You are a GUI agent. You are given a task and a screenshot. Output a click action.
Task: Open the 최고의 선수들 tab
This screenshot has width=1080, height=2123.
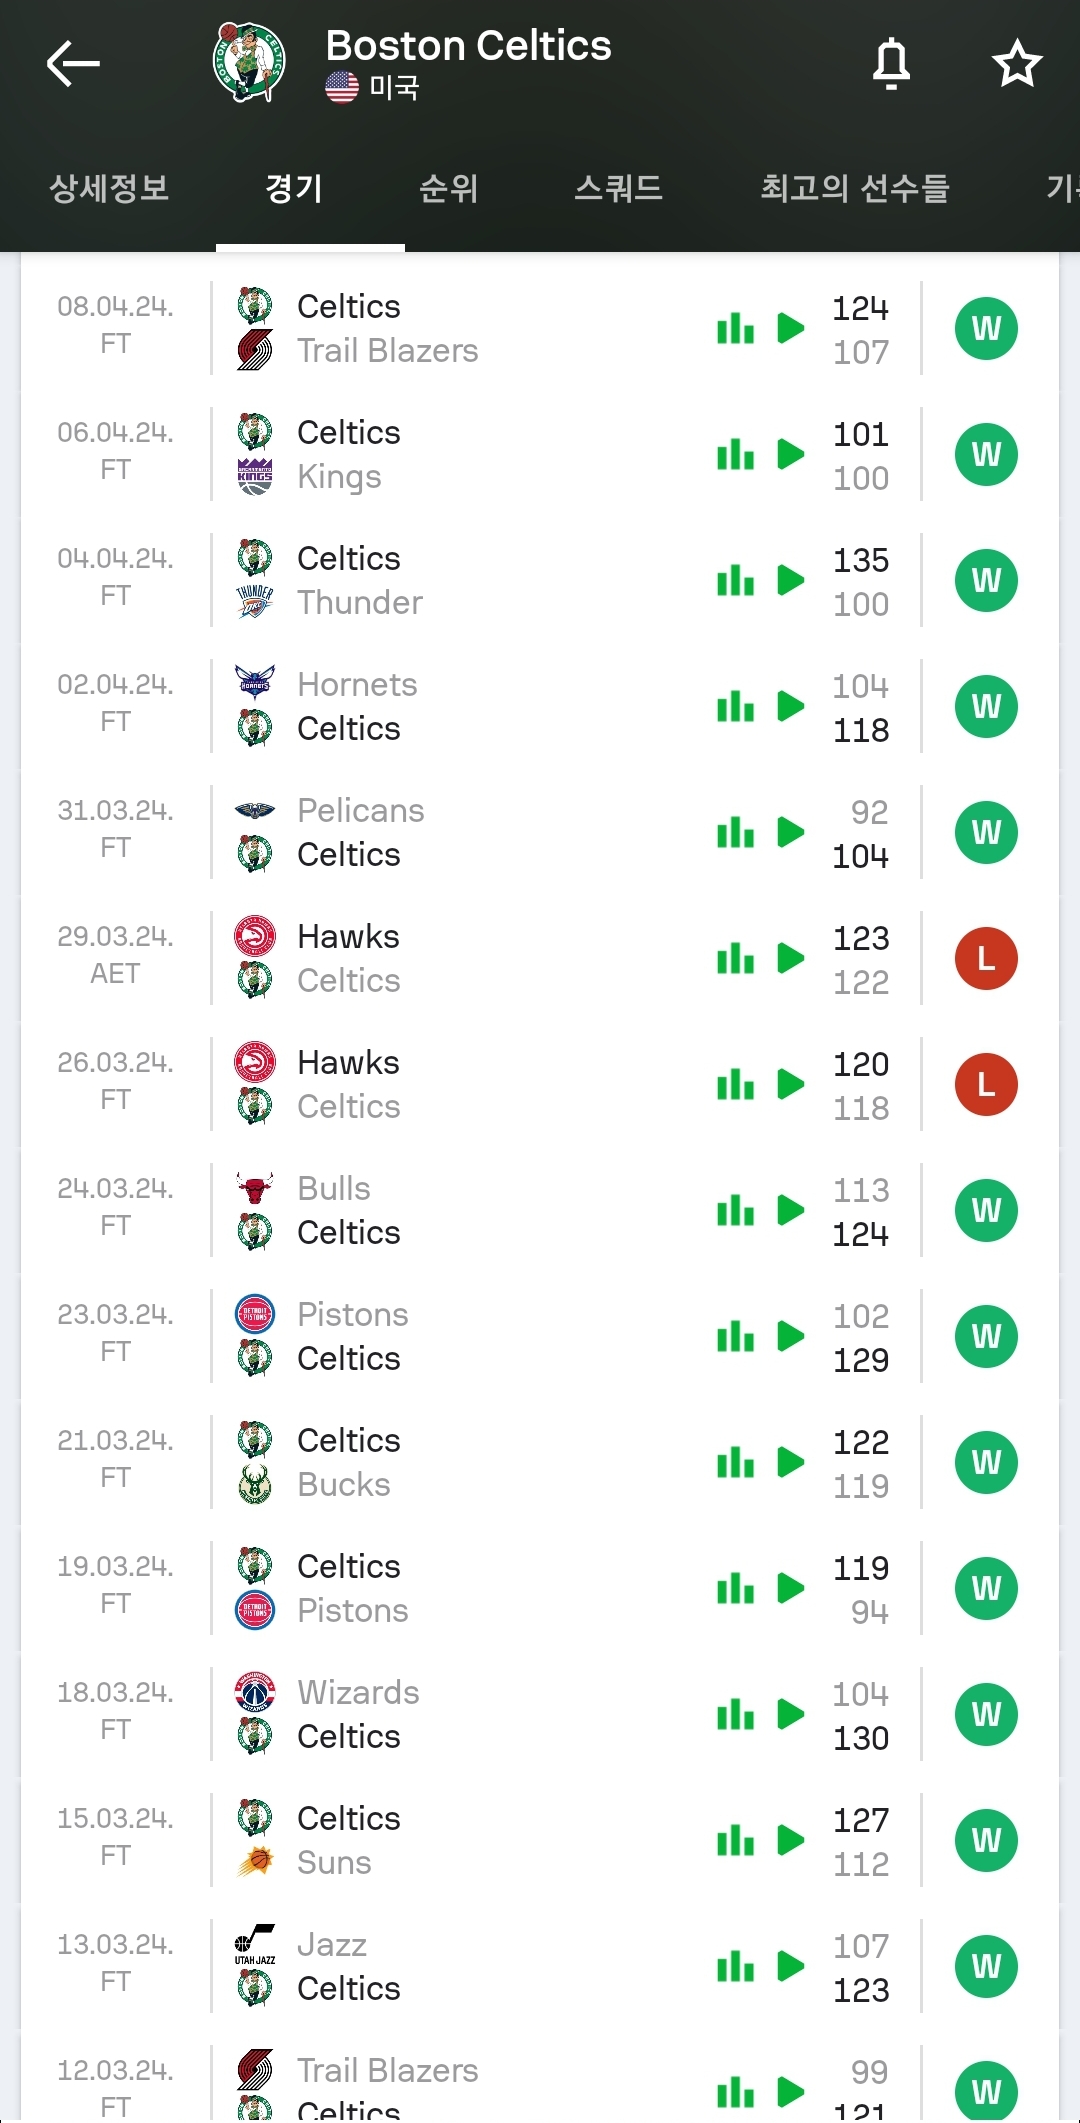pos(855,188)
